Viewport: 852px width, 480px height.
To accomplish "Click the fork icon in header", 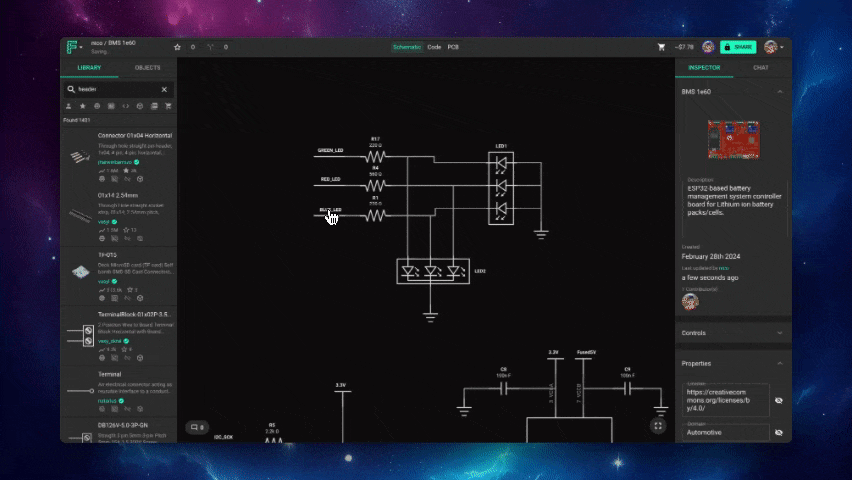I will [x=210, y=47].
